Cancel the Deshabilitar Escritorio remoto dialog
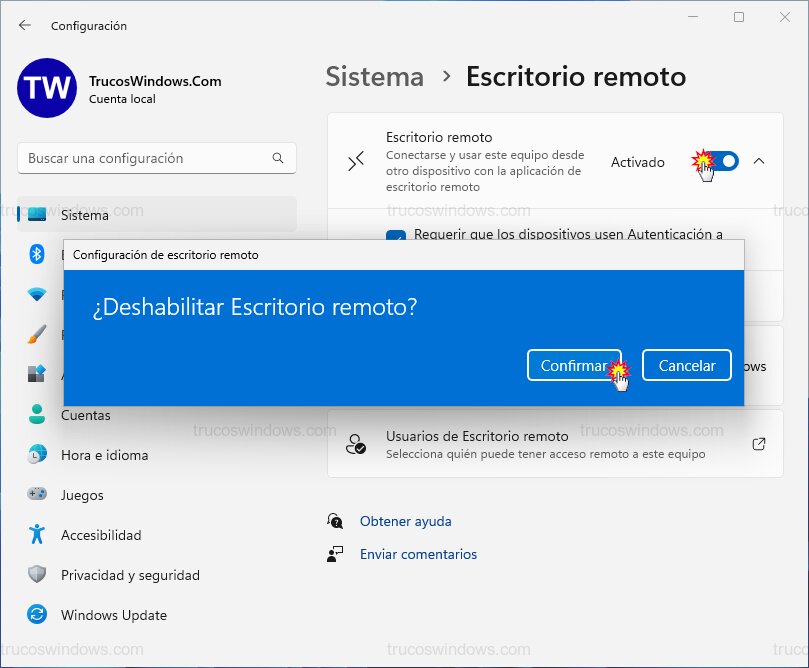Viewport: 809px width, 668px height. tap(686, 365)
